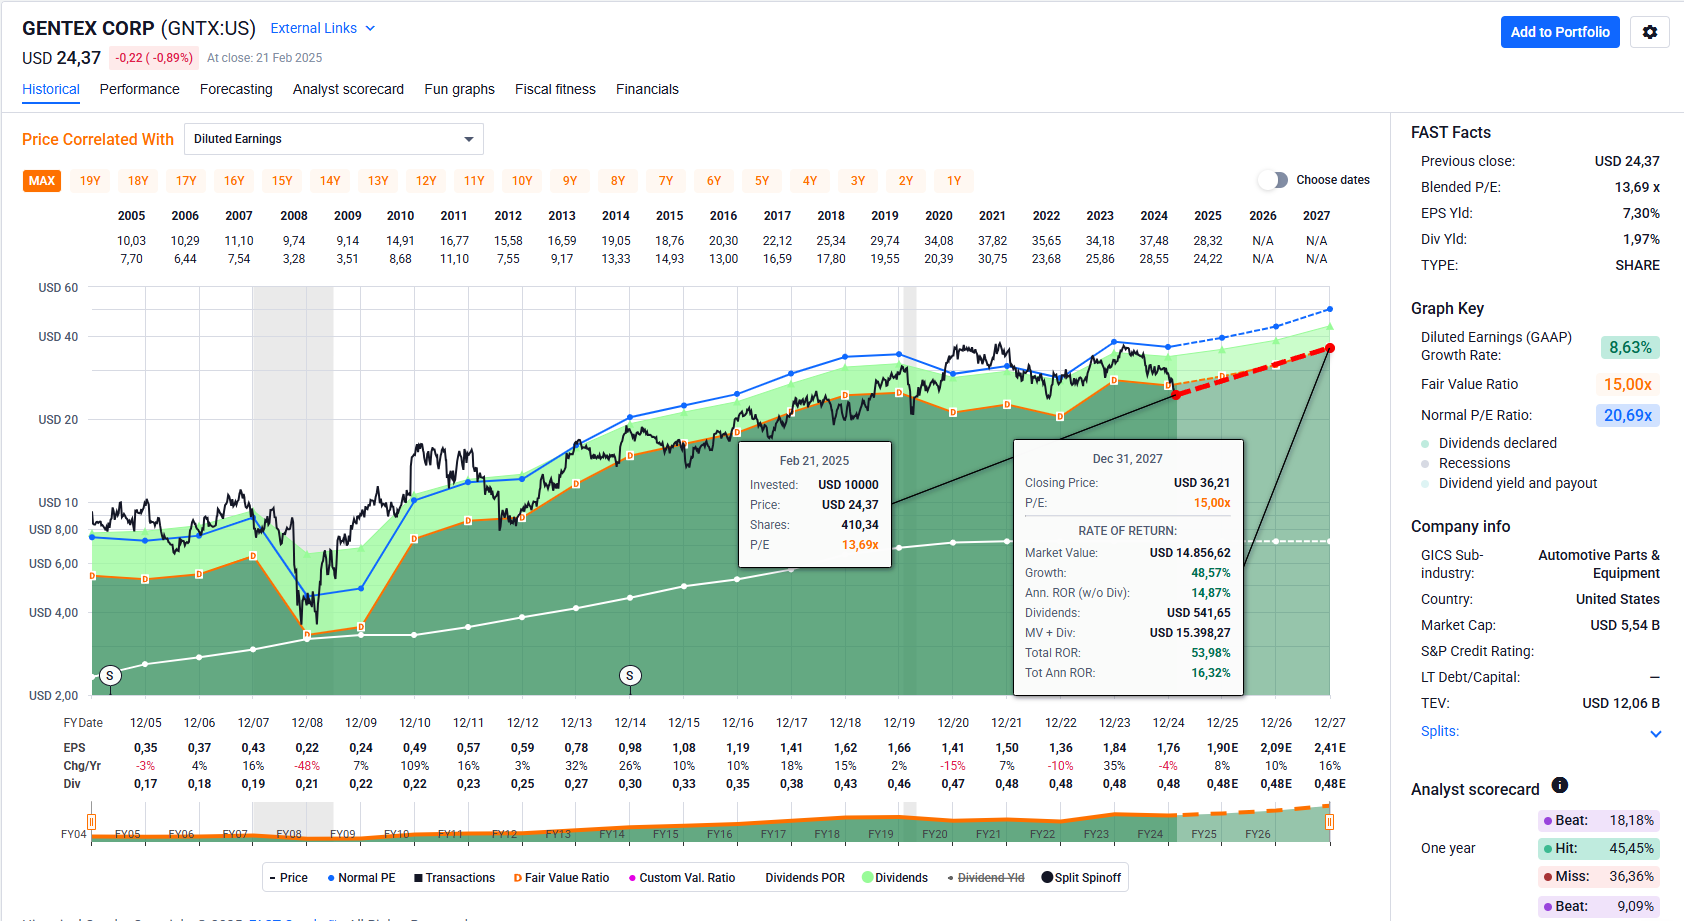Click the left handle of timeline range slider

[x=92, y=822]
